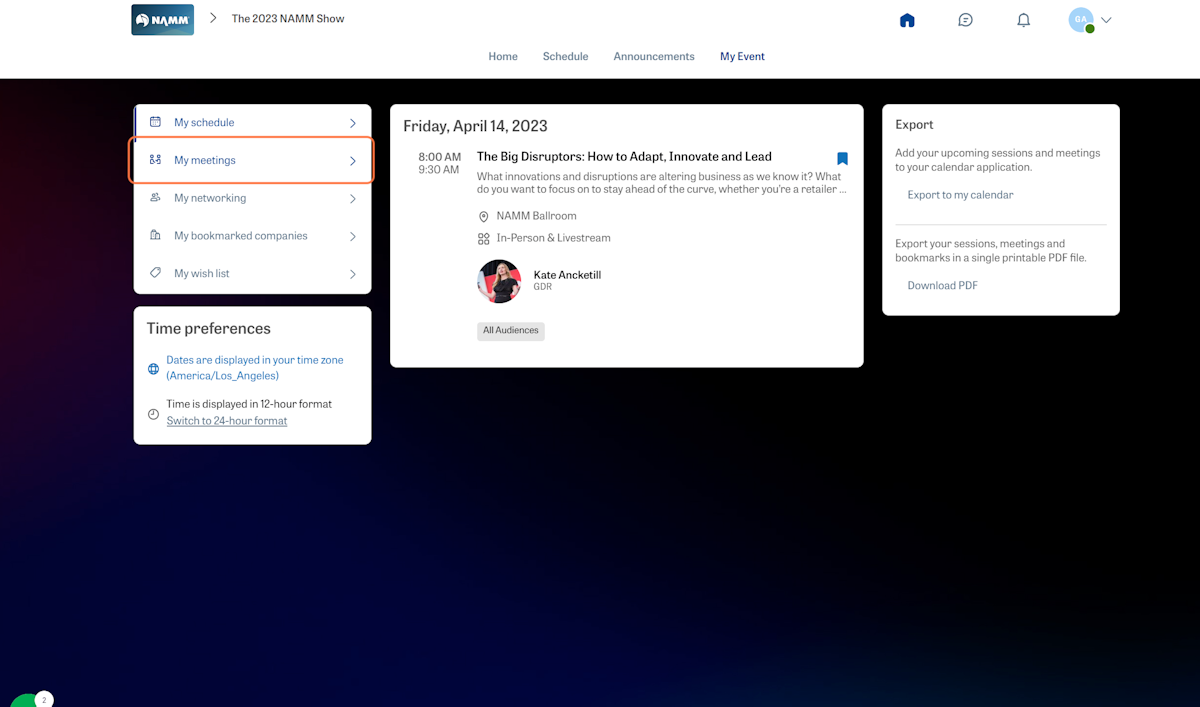Download the PDF of sessions and meetings
1200x707 pixels.
tap(942, 285)
